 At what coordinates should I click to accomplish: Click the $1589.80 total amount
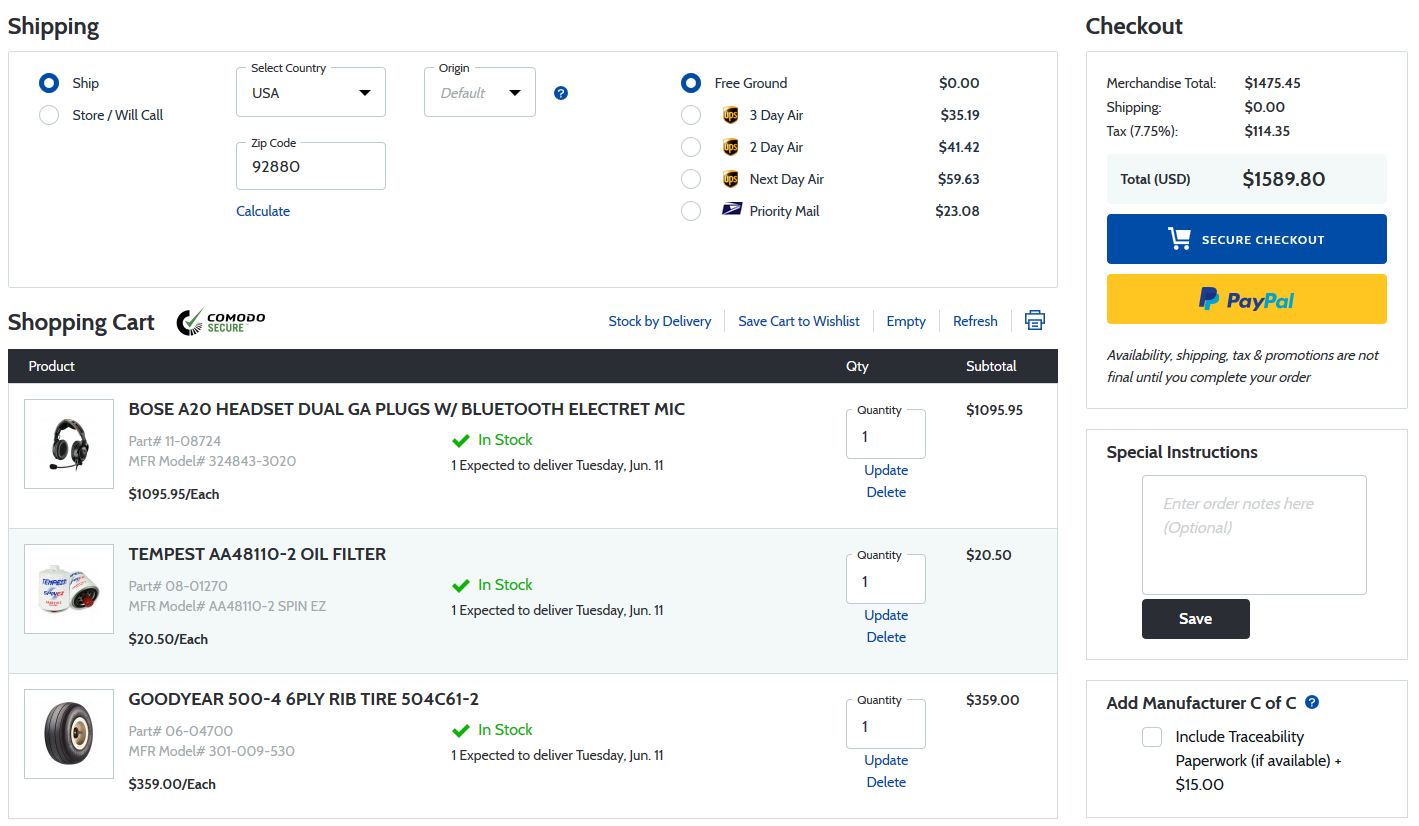click(x=1284, y=179)
